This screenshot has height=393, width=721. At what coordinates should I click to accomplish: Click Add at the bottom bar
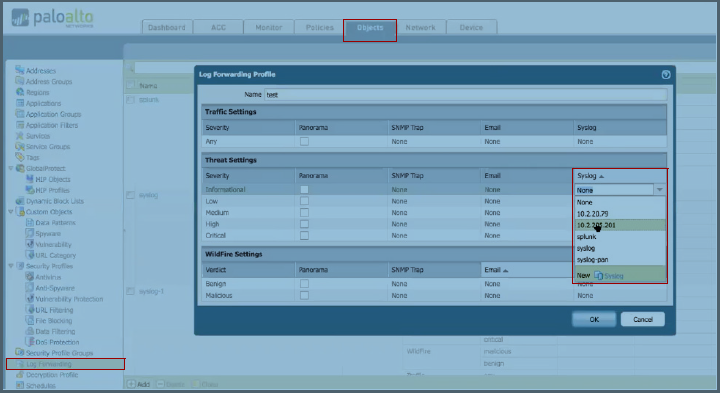coord(138,384)
